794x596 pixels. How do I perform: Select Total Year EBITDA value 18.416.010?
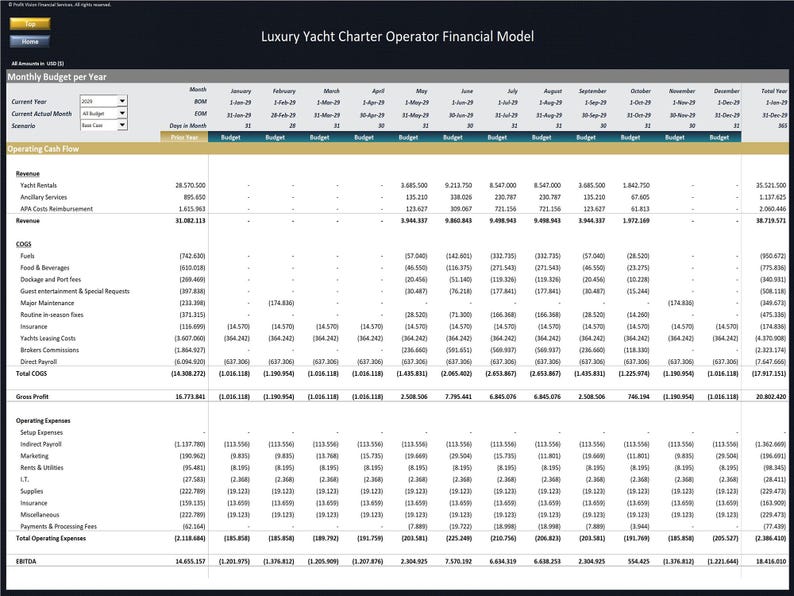pyautogui.click(x=771, y=562)
